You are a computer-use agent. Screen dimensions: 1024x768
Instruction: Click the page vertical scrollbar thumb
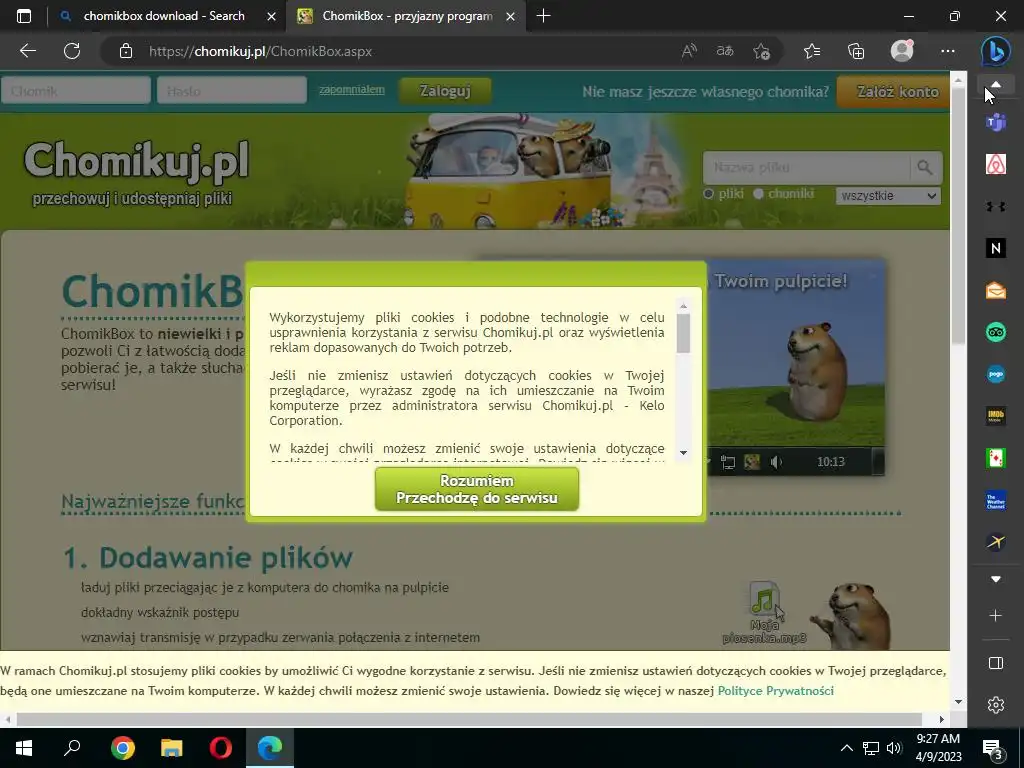click(958, 216)
